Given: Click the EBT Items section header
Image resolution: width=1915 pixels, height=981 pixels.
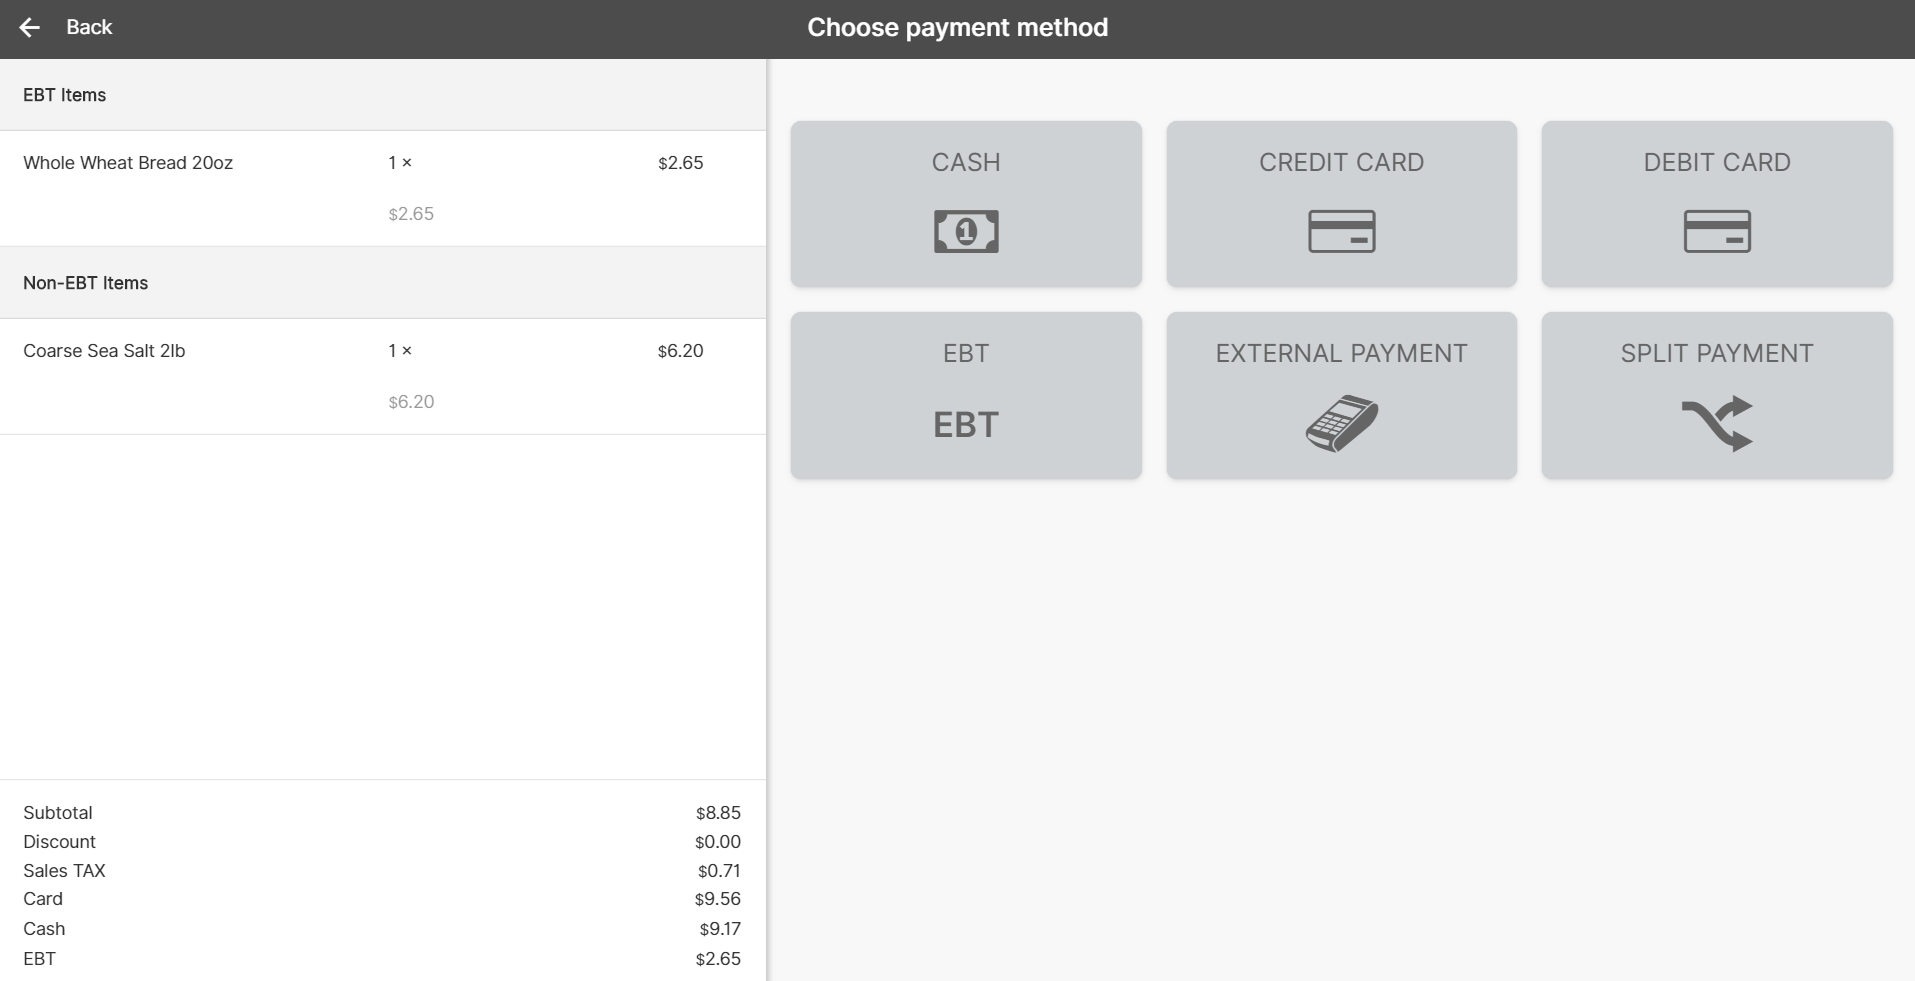Looking at the screenshot, I should (65, 95).
